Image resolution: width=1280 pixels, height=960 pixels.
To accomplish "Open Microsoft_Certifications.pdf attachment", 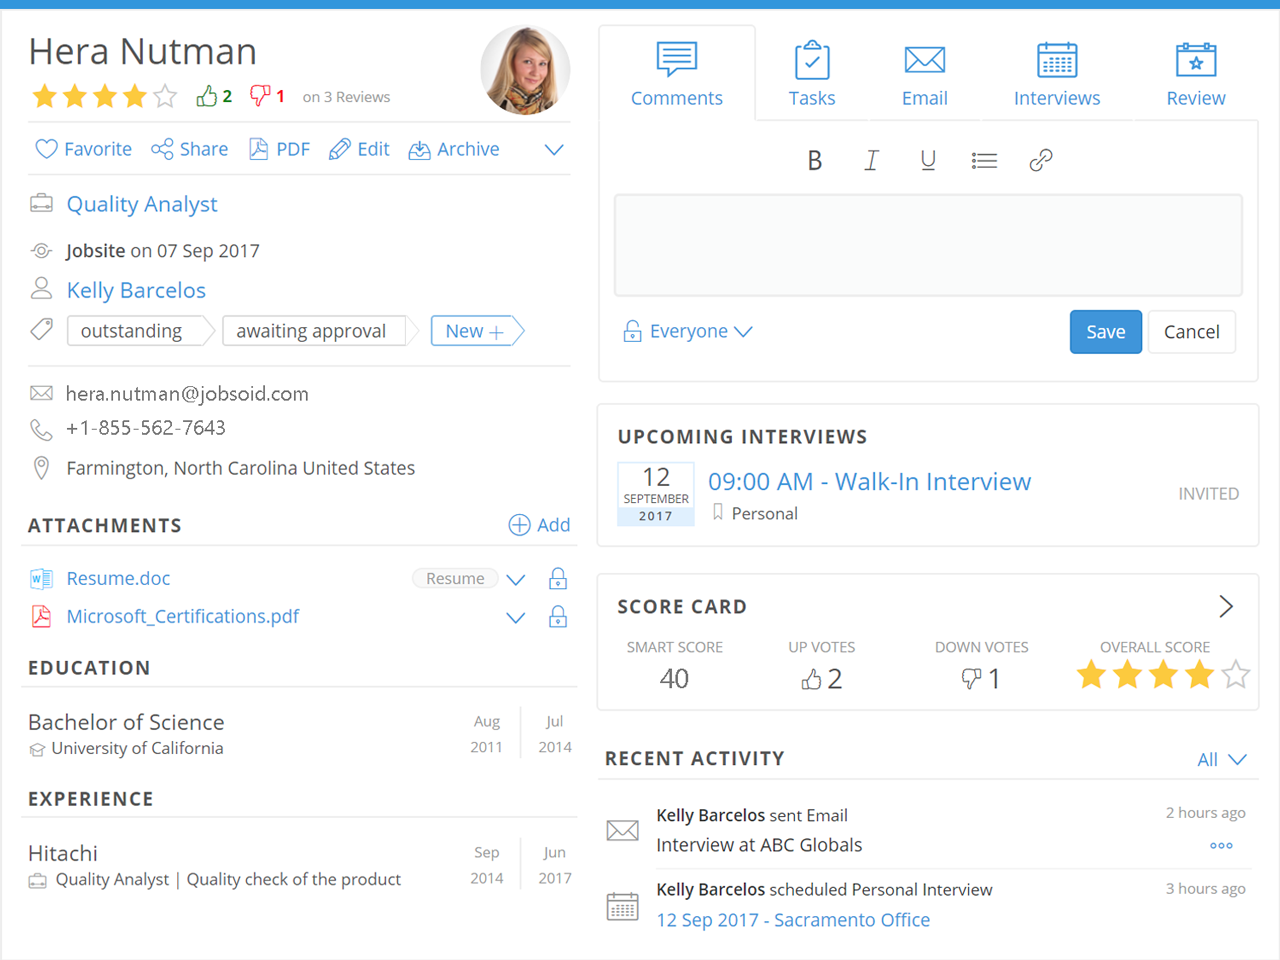I will pos(183,616).
